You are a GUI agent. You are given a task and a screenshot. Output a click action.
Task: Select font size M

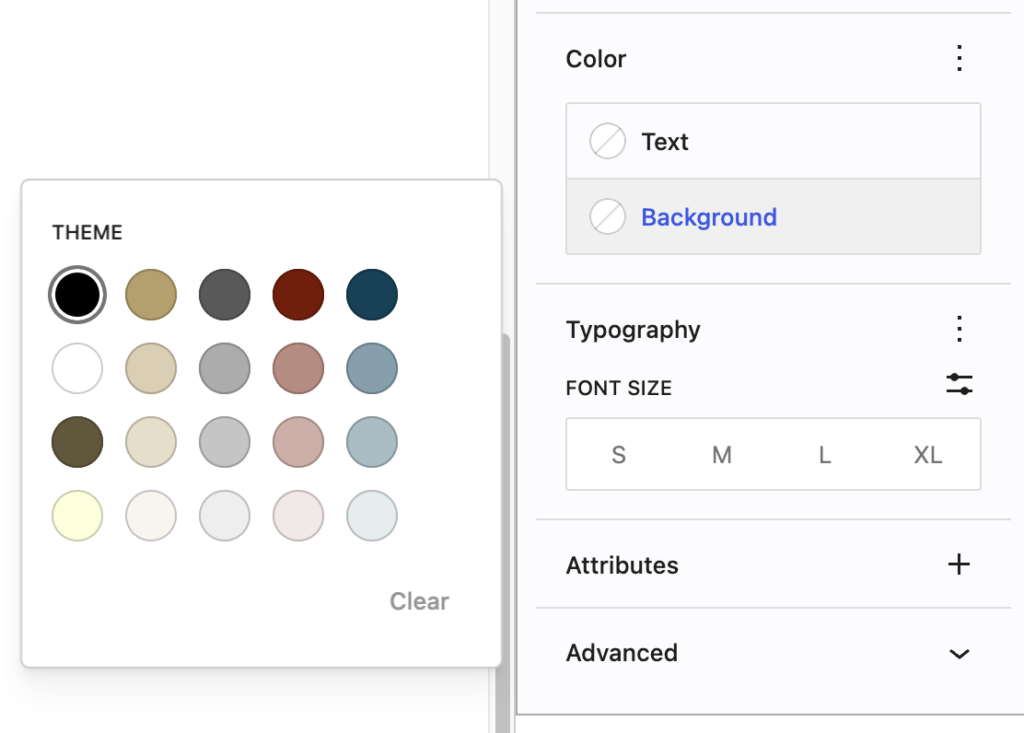point(722,455)
